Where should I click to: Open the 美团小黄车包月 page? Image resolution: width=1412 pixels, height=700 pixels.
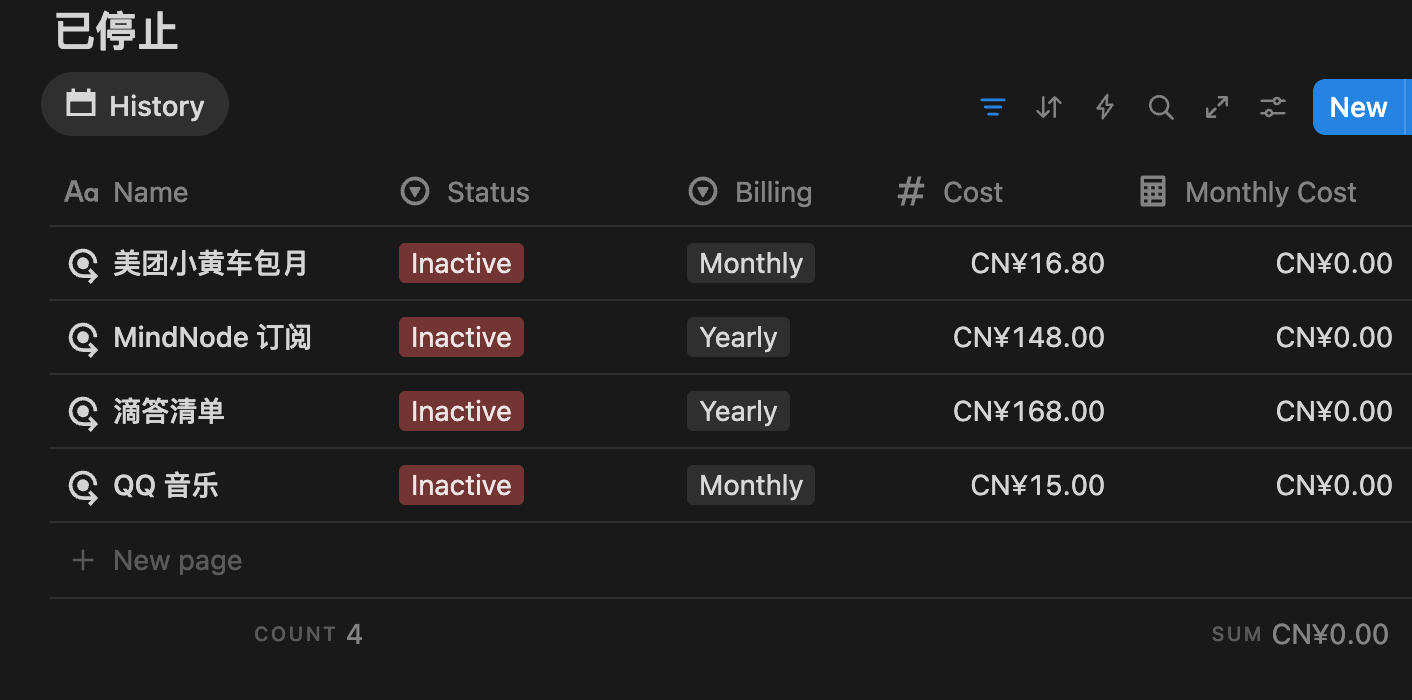pos(210,264)
